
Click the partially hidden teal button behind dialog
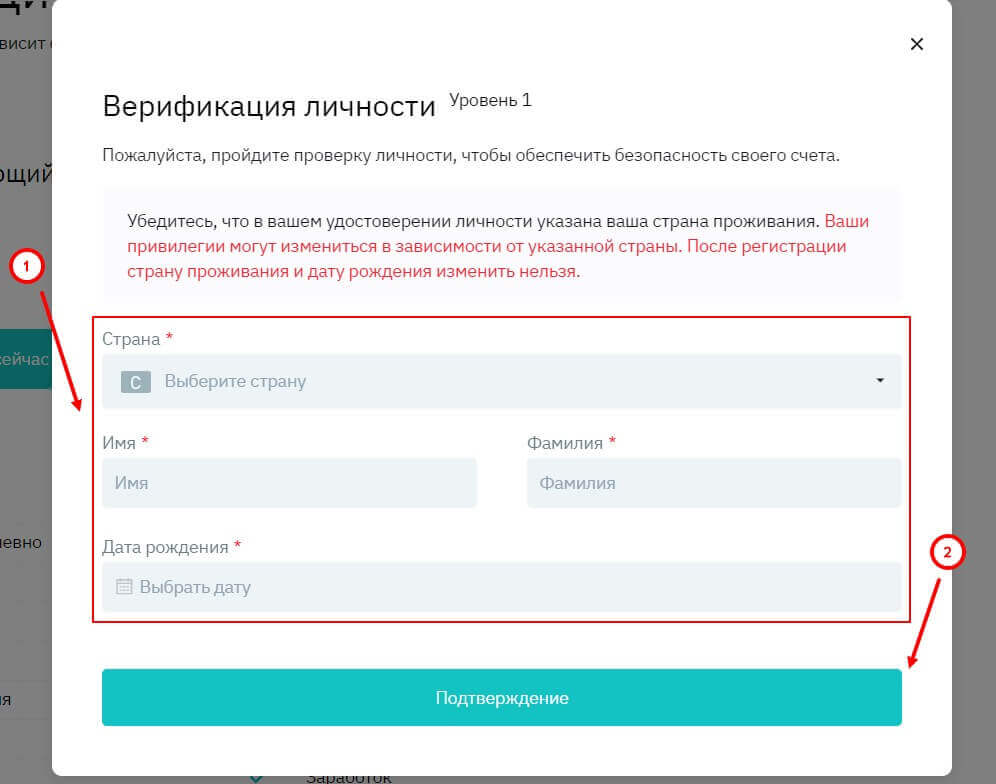(x=25, y=358)
